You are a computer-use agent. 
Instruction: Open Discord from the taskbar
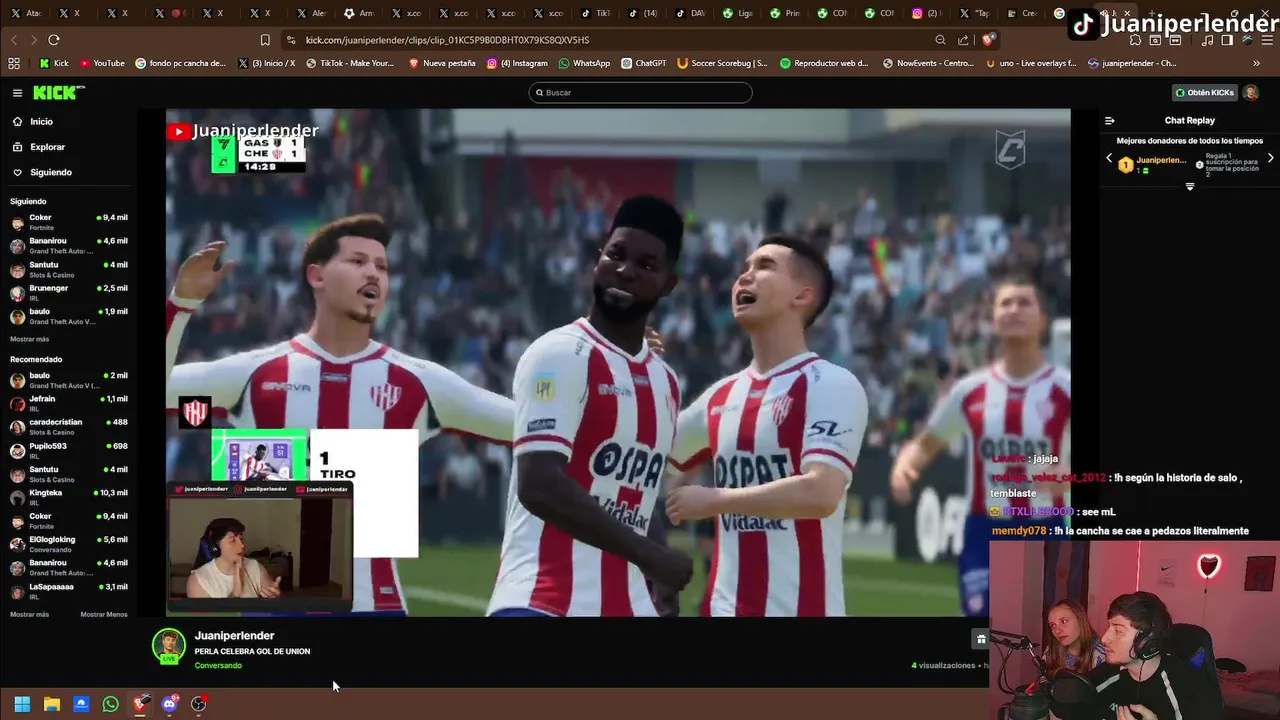[x=170, y=704]
